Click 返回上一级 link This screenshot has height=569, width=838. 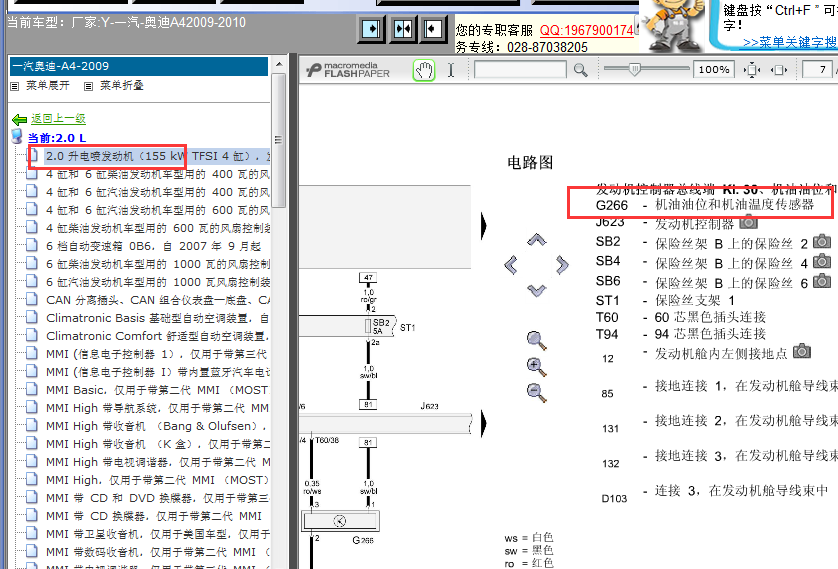pos(58,119)
